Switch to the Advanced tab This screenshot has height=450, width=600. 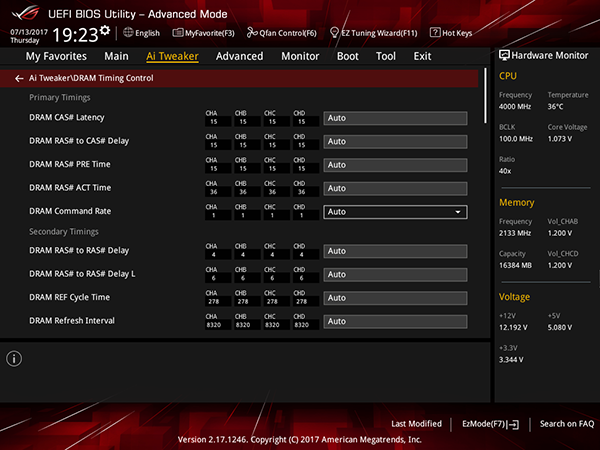tap(240, 56)
